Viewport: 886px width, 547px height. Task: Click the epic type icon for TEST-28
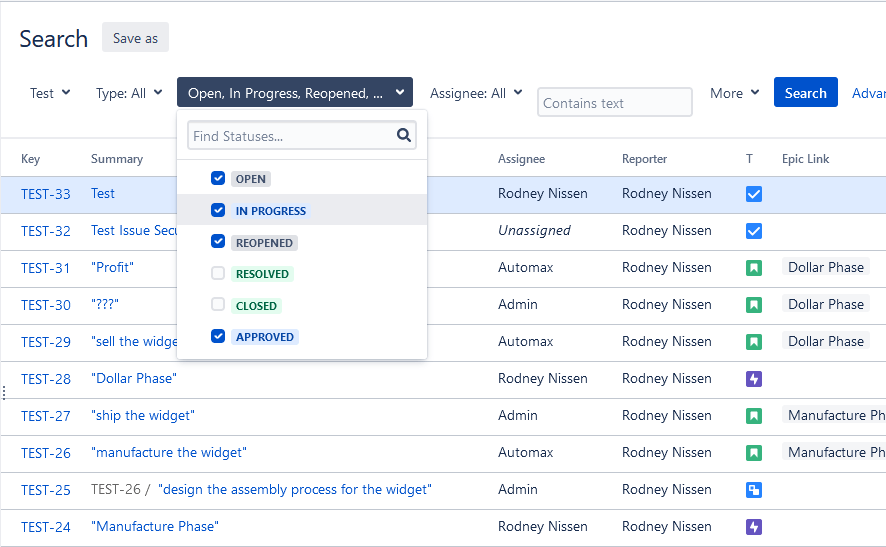[x=754, y=379]
